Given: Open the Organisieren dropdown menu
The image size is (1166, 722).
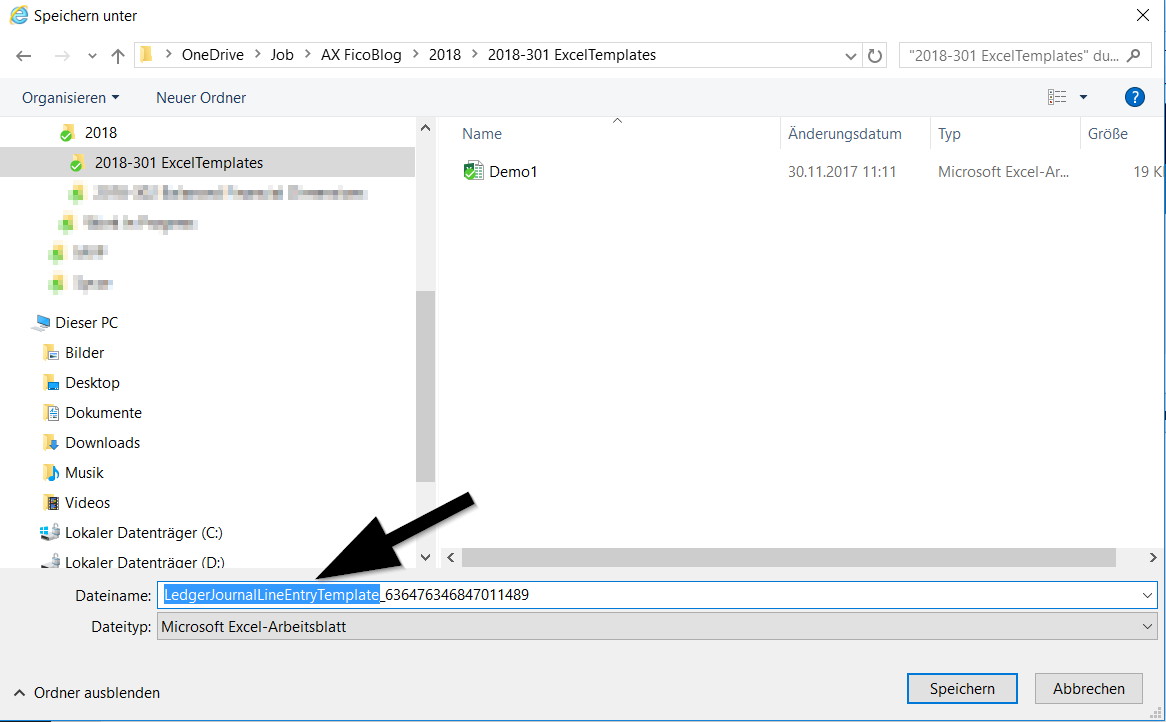Looking at the screenshot, I should click(70, 97).
